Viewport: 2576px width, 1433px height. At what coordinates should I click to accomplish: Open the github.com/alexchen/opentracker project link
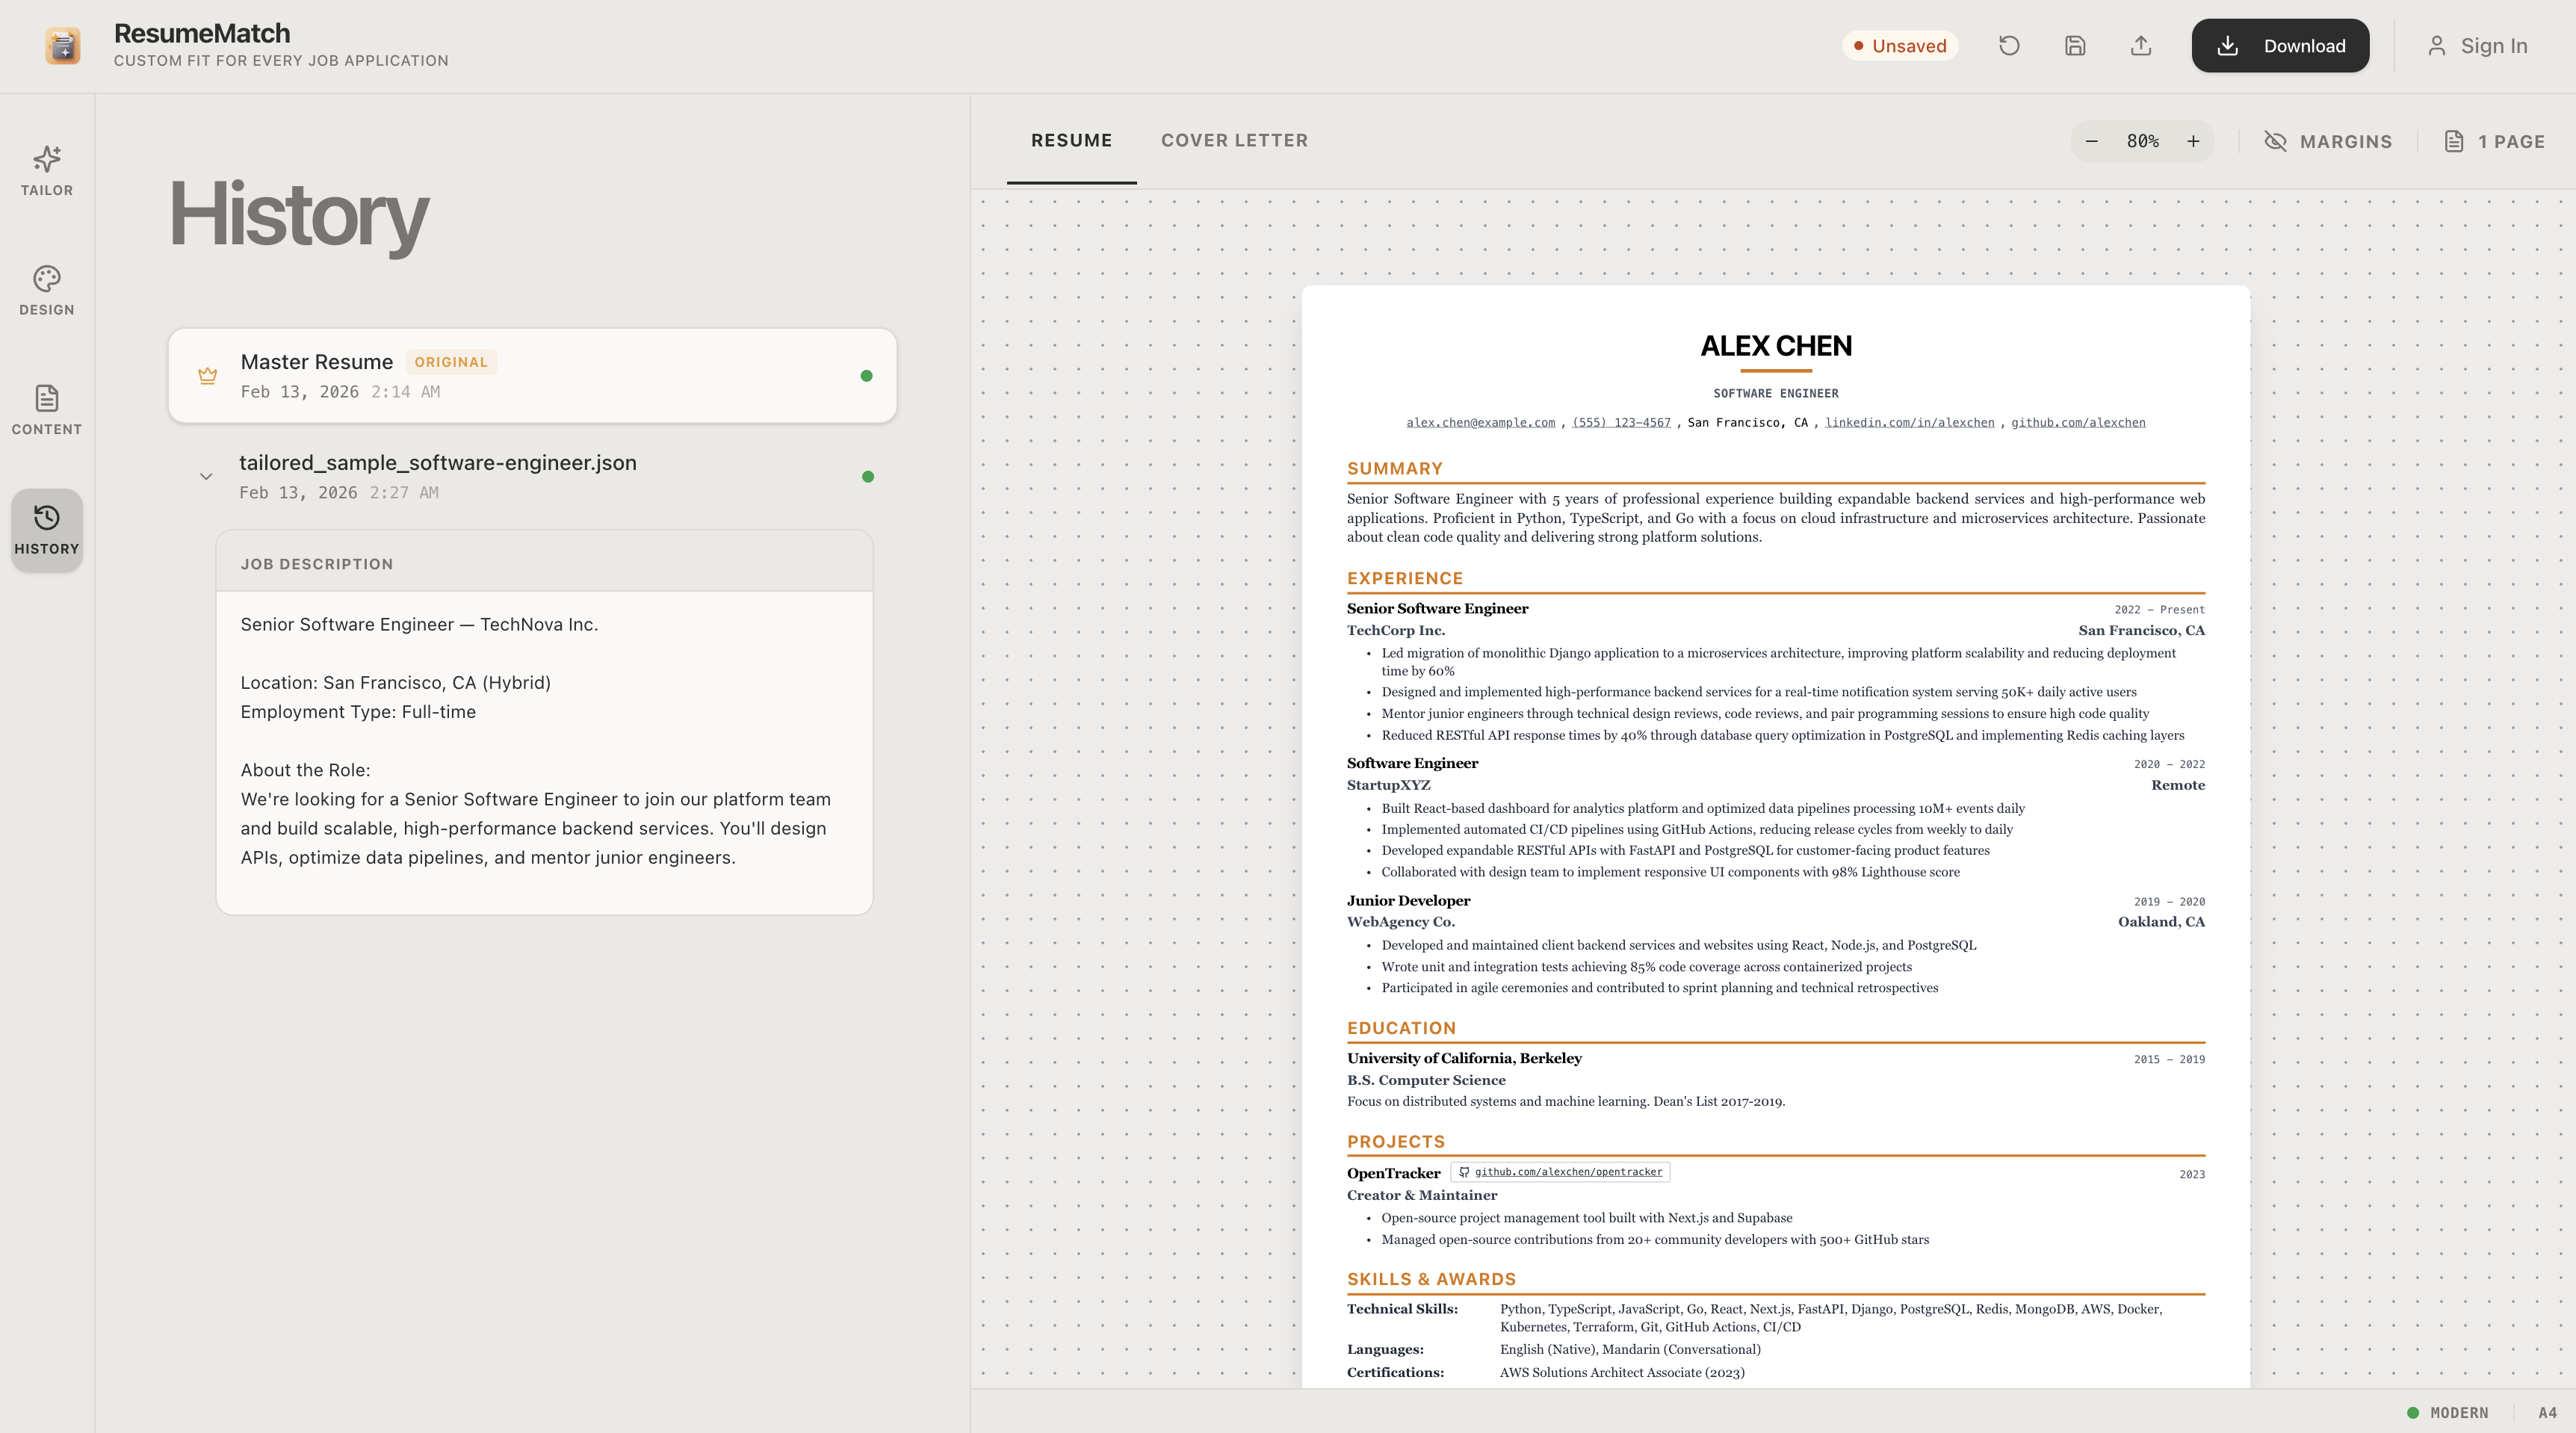pyautogui.click(x=1568, y=1173)
